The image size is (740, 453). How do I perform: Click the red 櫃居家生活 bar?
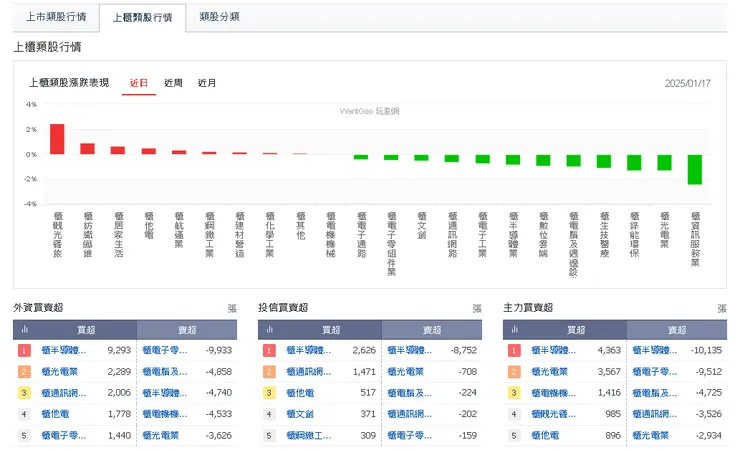pos(118,150)
